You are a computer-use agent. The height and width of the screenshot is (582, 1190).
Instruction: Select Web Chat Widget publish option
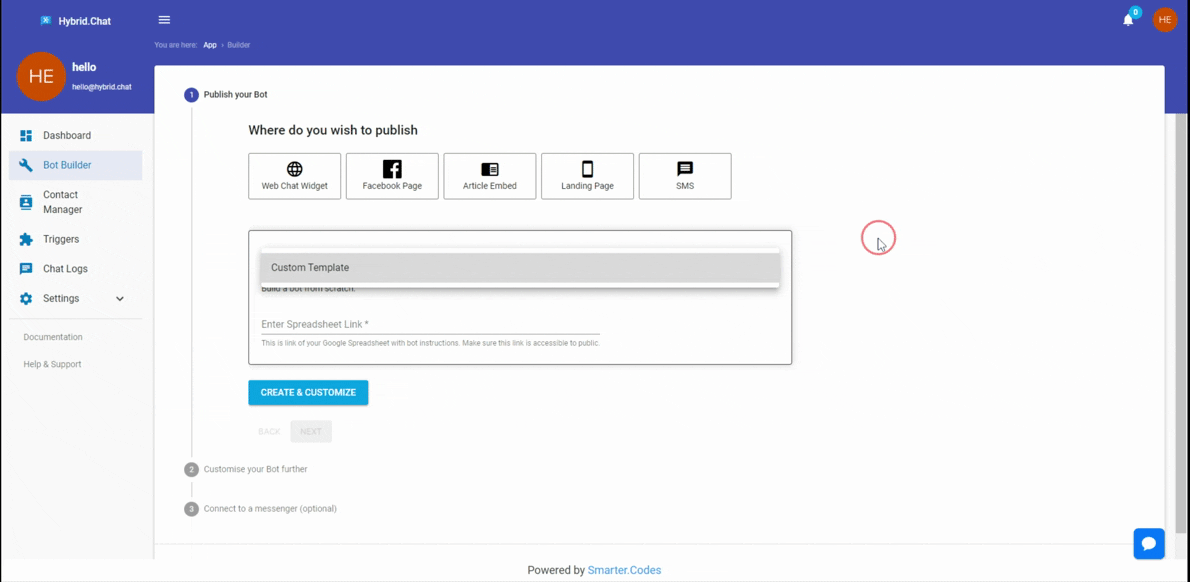(x=294, y=176)
